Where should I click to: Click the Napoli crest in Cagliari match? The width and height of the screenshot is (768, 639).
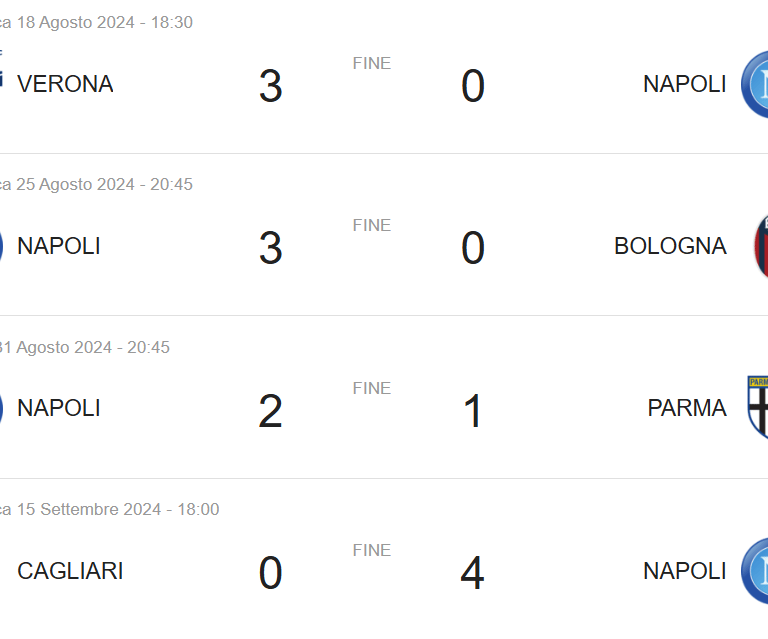pos(755,571)
